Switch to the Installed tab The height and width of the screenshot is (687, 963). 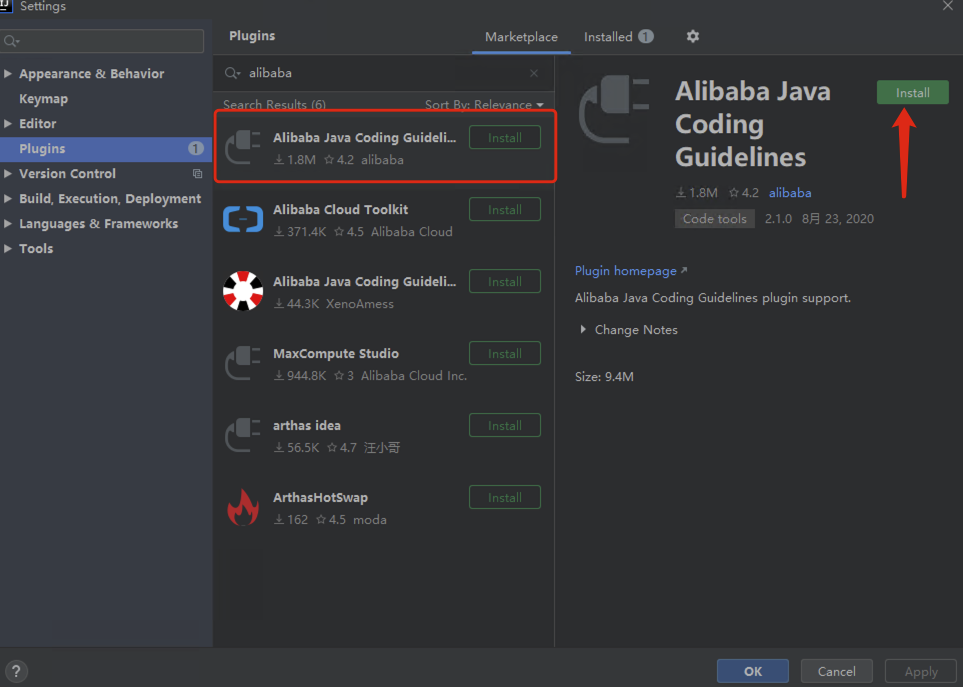point(618,37)
